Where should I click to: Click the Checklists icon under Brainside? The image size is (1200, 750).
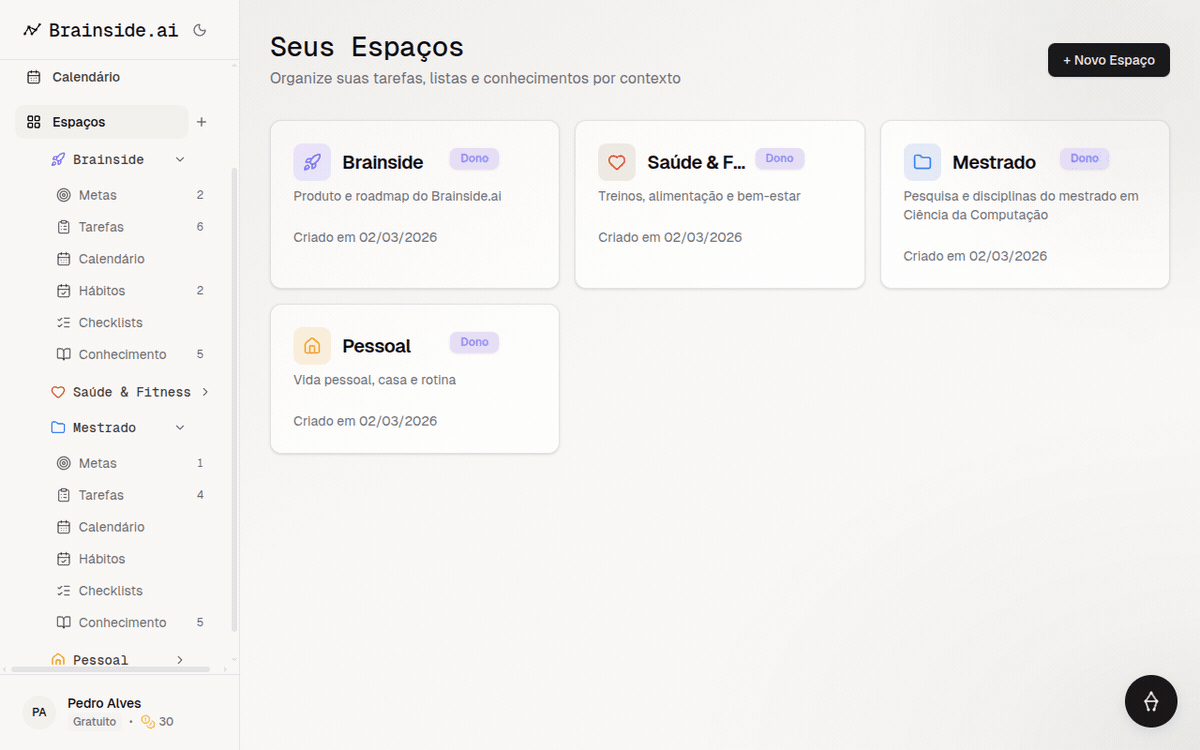[x=63, y=322]
